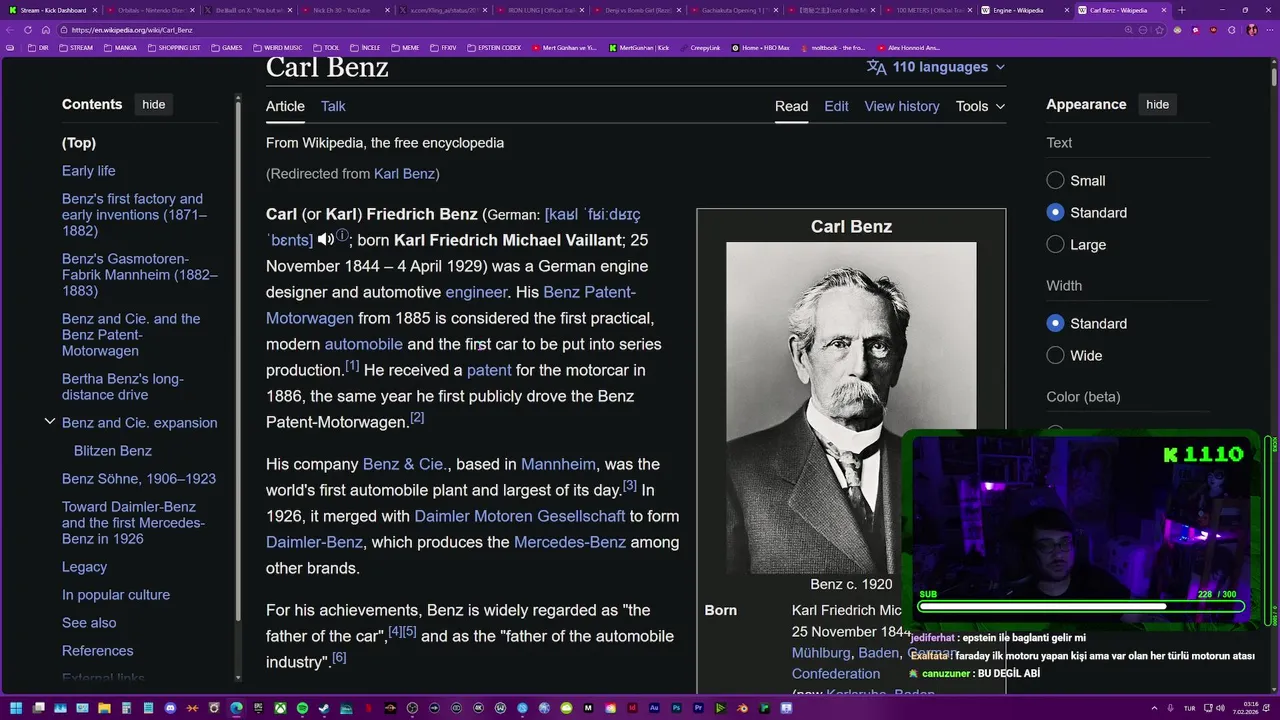Open Spotify from the taskbar

(302, 708)
